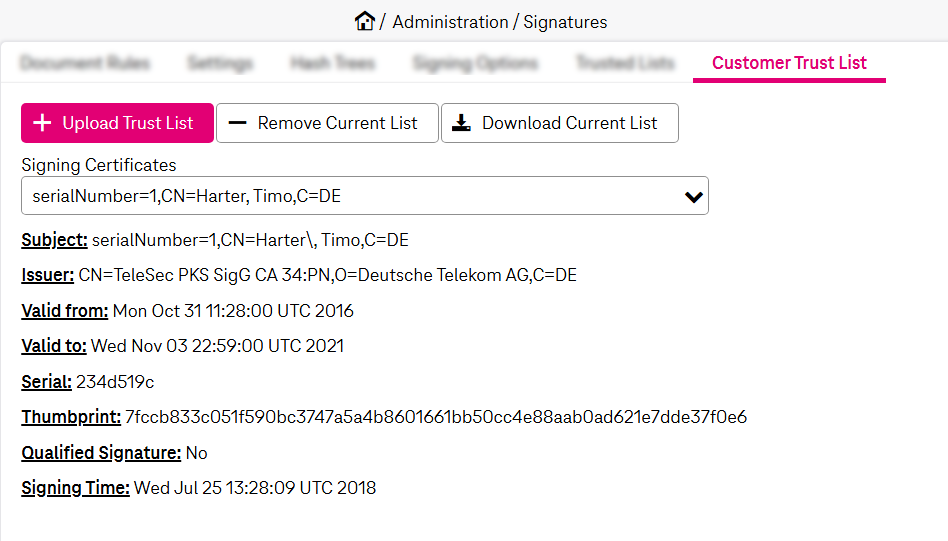The image size is (948, 541).
Task: Click the underlined Issuer label
Action: 48,275
